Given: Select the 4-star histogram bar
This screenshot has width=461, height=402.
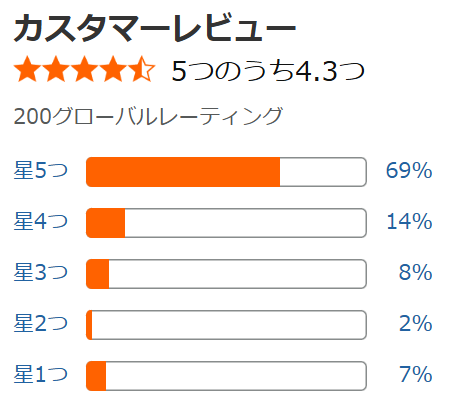Looking at the screenshot, I should [226, 223].
